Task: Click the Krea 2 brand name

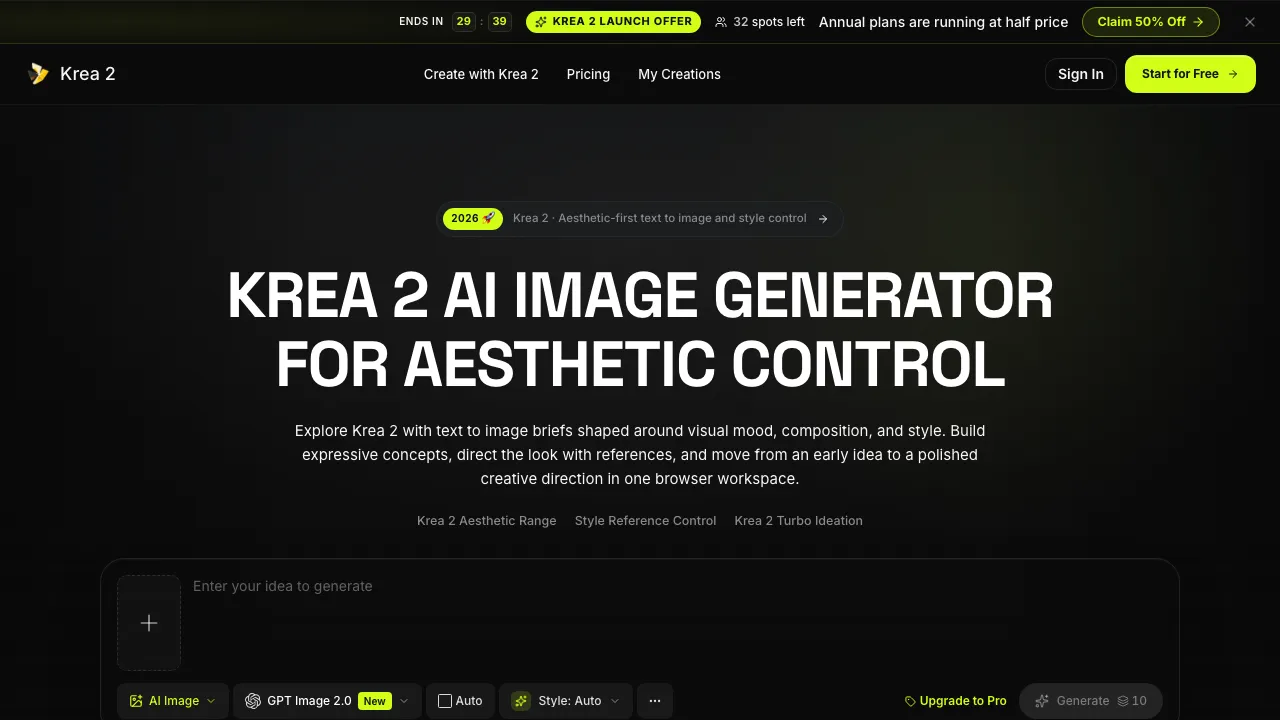Action: 88,74
